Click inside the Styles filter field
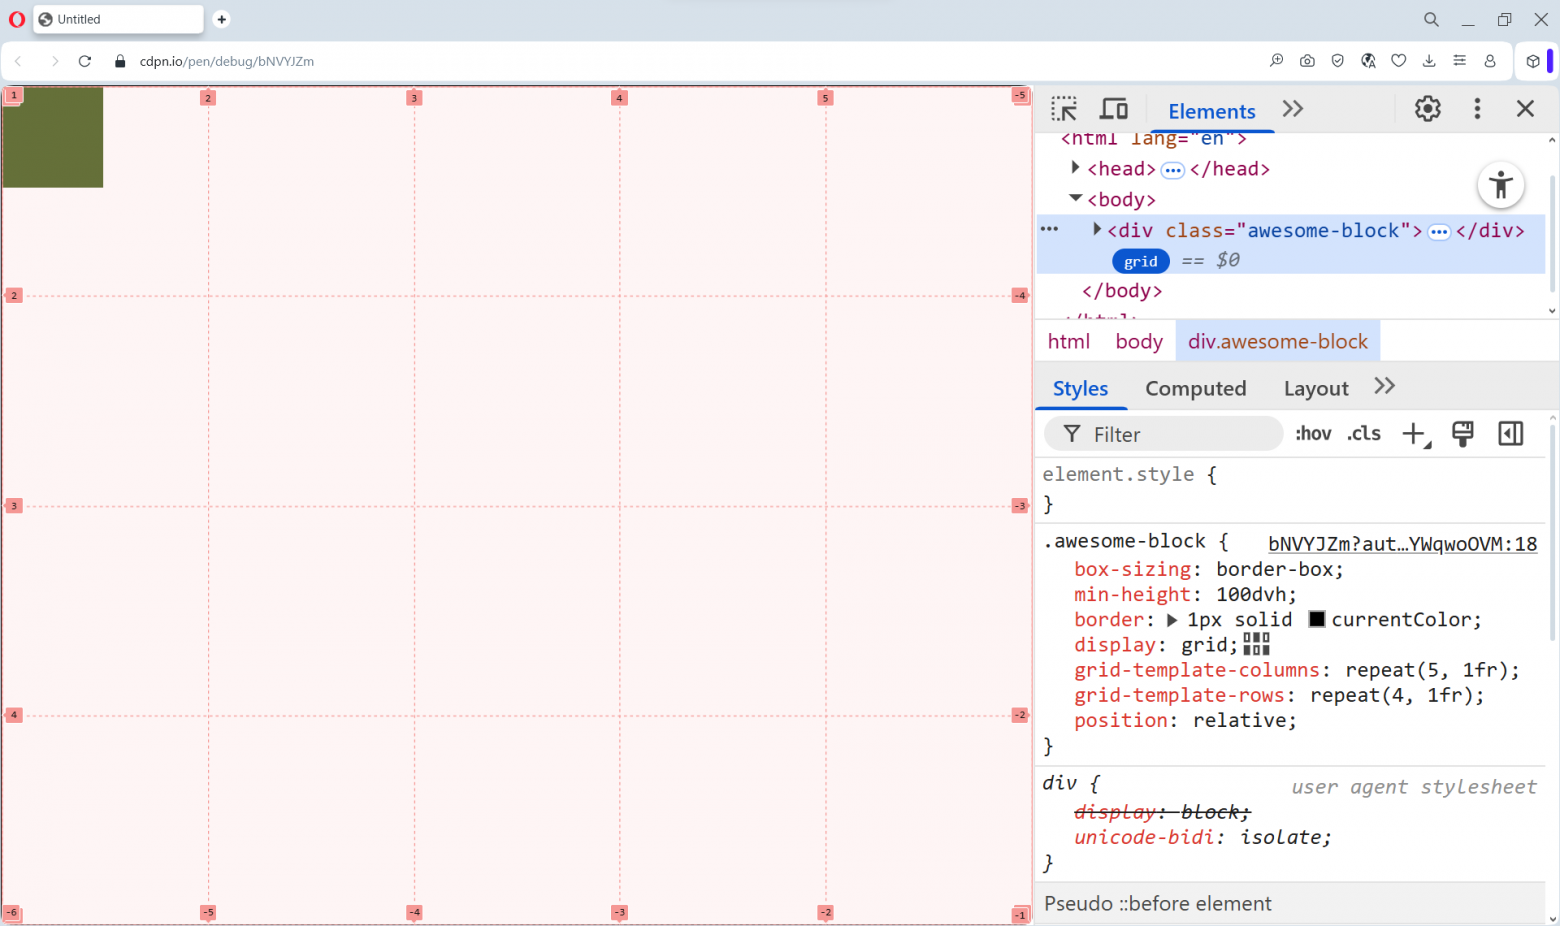Viewport: 1560px width, 926px height. pyautogui.click(x=1160, y=434)
